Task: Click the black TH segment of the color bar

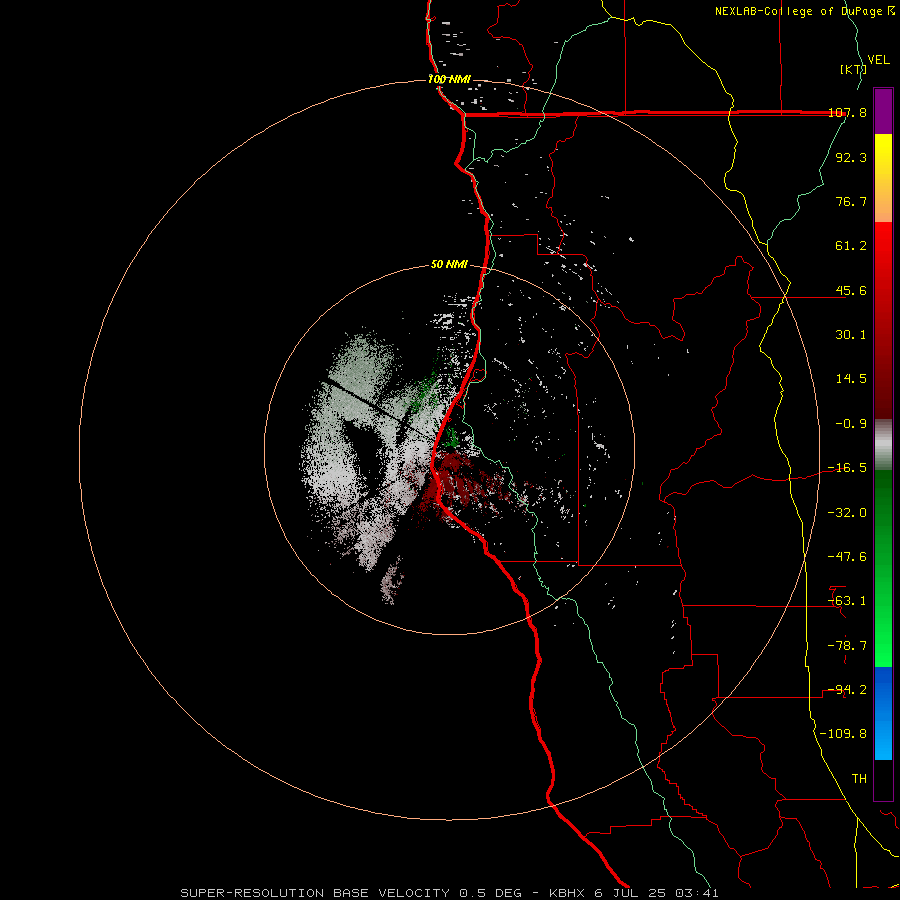Action: [883, 779]
